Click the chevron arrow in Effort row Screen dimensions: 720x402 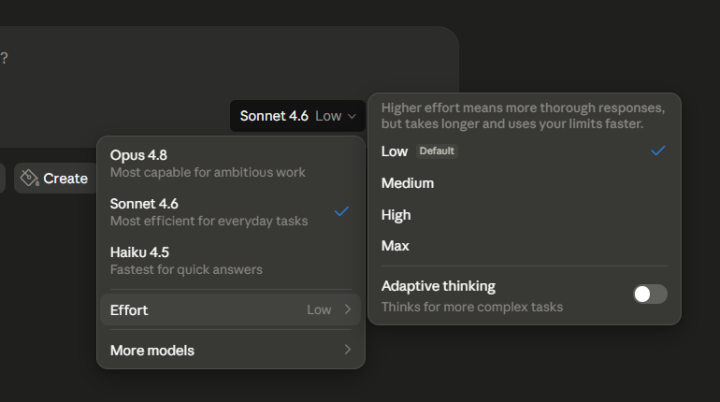click(x=348, y=310)
